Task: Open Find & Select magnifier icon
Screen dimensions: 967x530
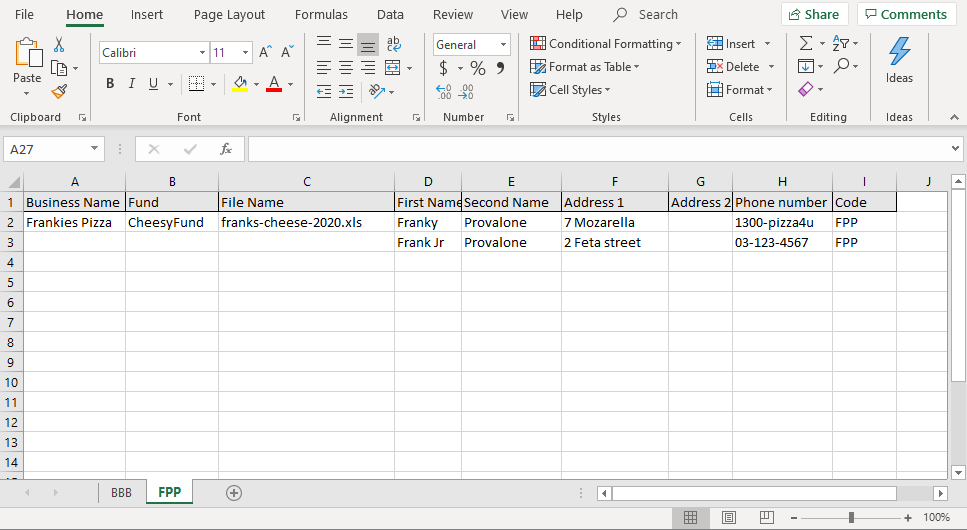Action: click(x=841, y=65)
